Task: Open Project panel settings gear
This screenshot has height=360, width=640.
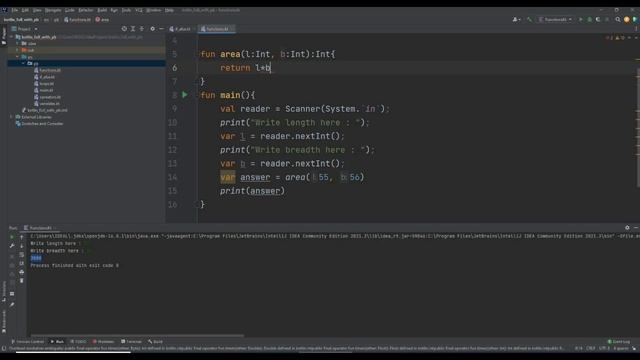Action: point(153,29)
